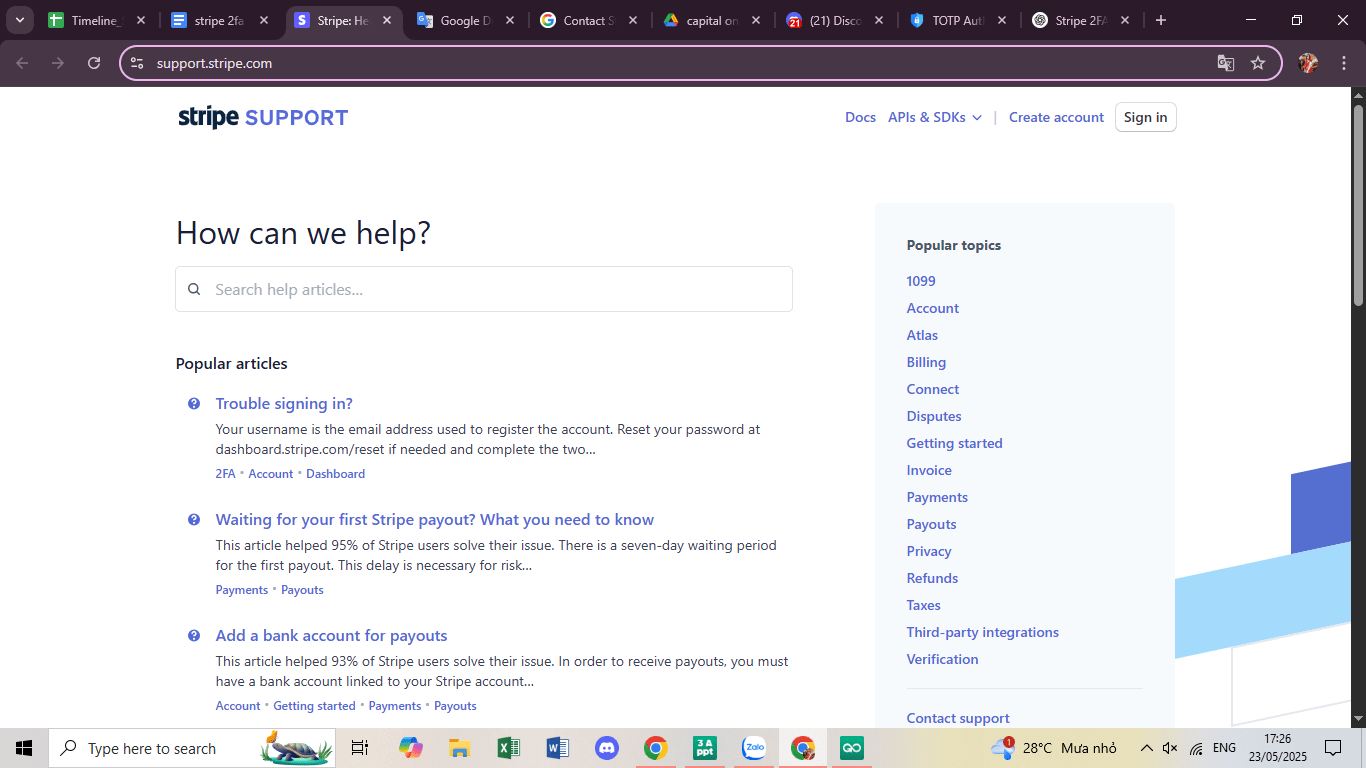Open Third-party integrations topic
This screenshot has width=1366, height=768.
pyautogui.click(x=983, y=632)
